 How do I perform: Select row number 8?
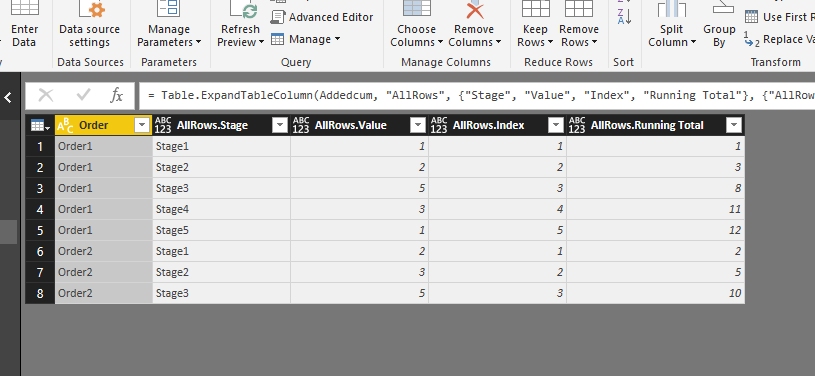point(40,293)
